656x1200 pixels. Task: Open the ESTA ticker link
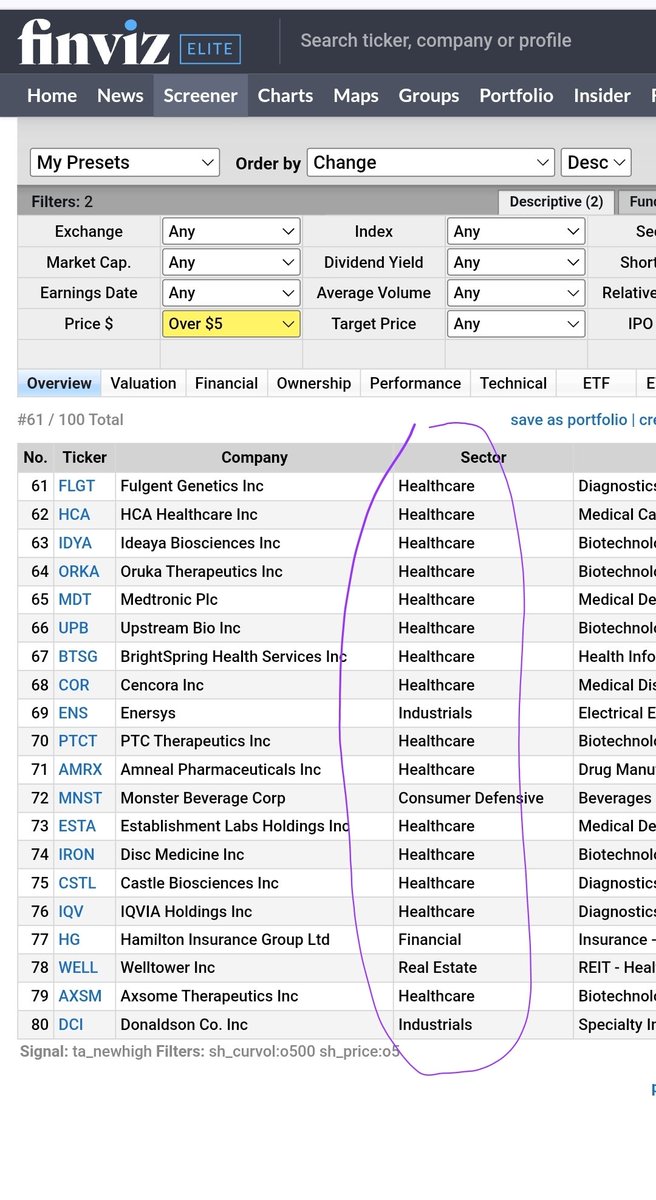[x=77, y=826]
